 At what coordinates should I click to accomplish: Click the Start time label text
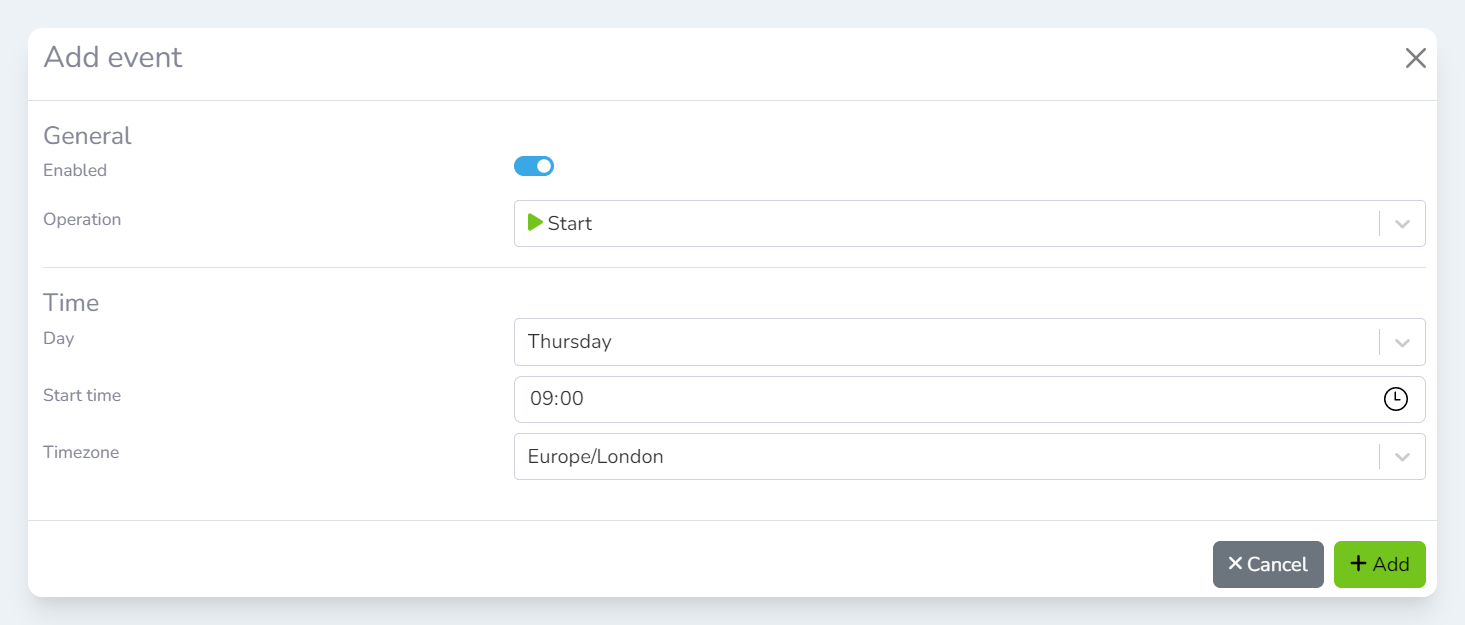pos(82,396)
